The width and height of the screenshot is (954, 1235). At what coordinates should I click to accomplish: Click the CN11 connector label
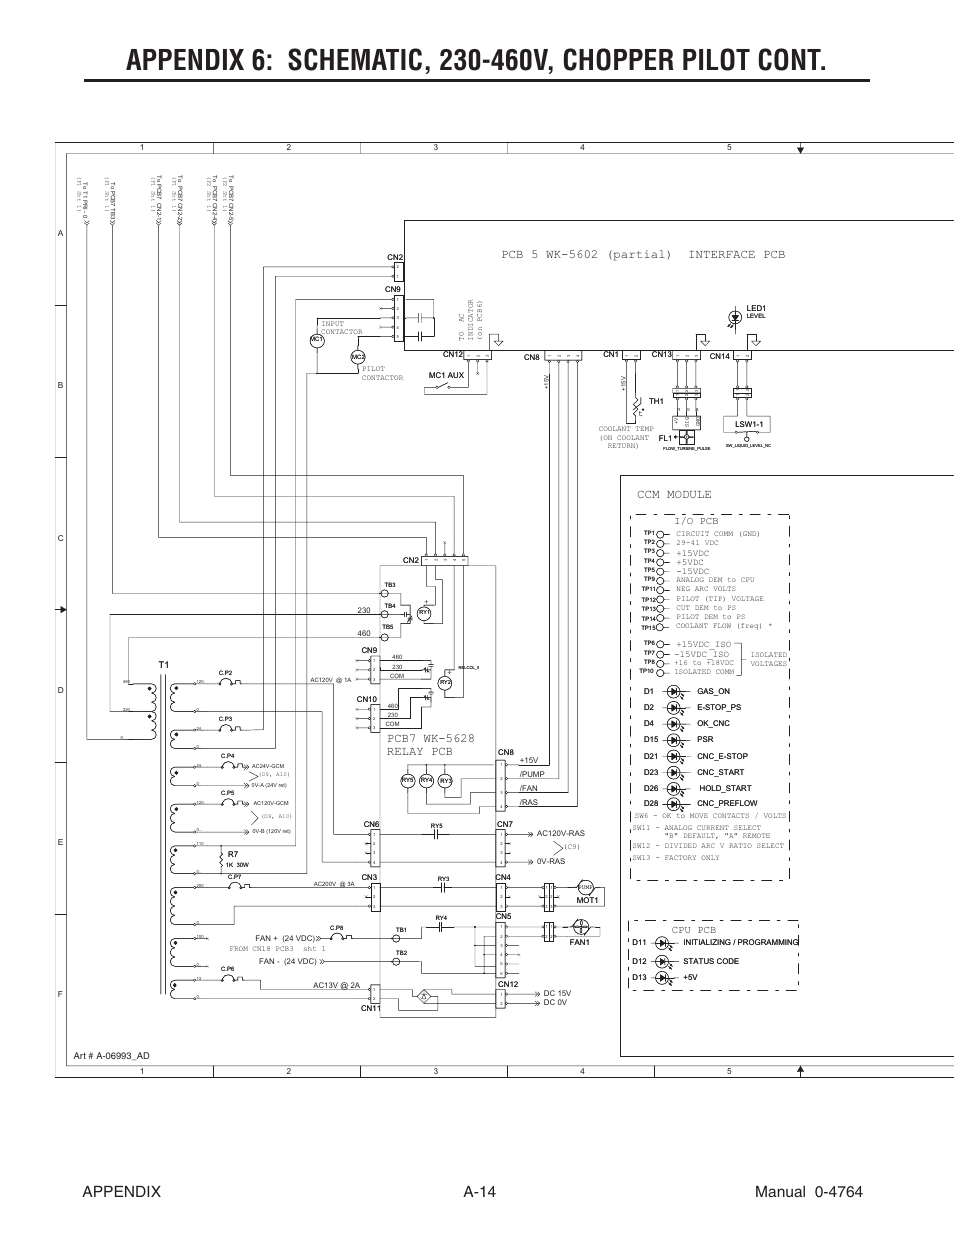click(x=370, y=1008)
